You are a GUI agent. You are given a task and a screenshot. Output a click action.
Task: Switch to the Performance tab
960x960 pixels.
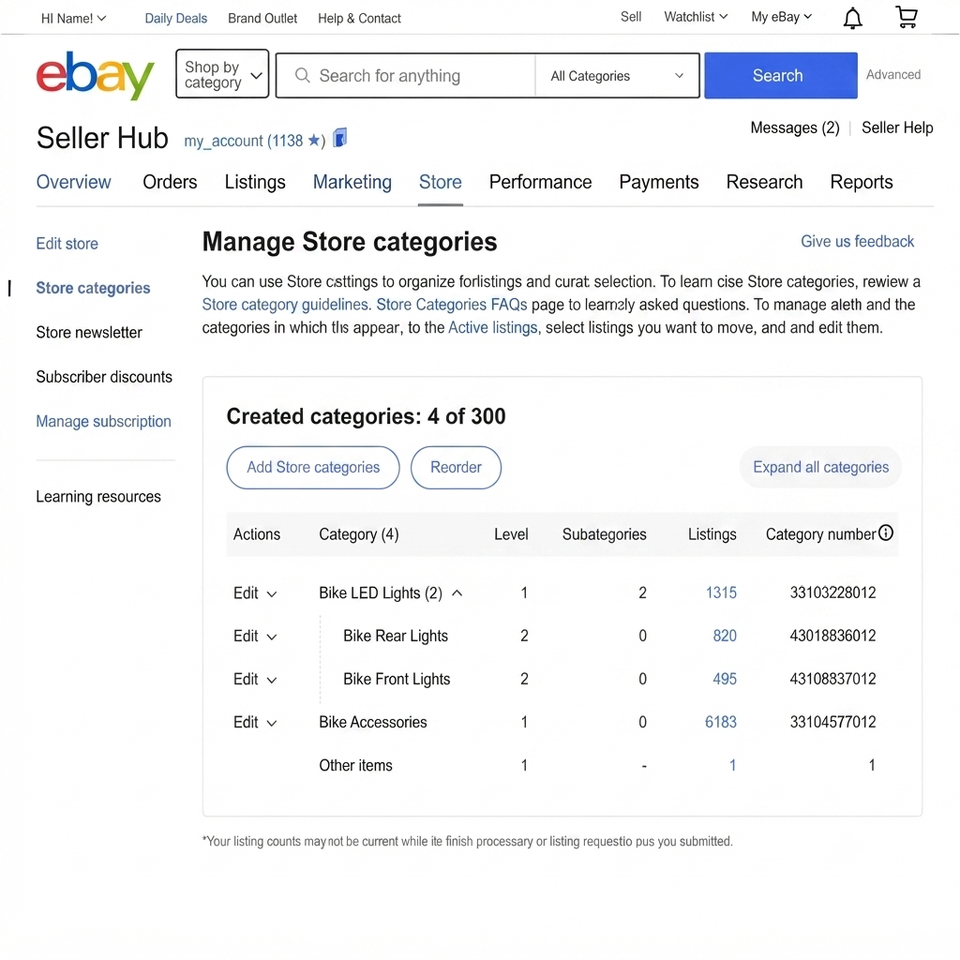(x=540, y=182)
